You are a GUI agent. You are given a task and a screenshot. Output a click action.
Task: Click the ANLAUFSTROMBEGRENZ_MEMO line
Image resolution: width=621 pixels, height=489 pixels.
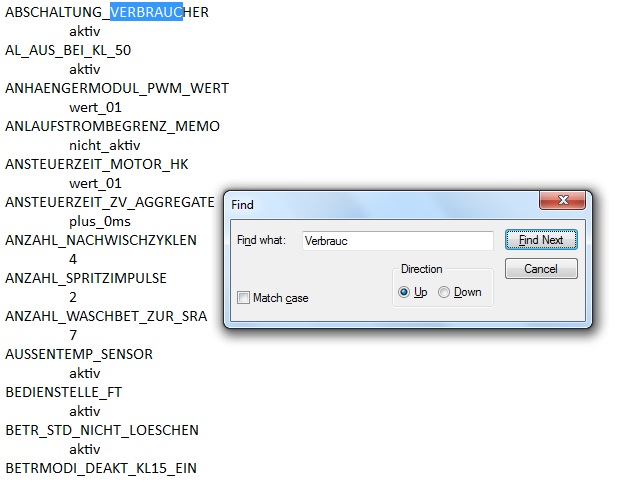(x=112, y=126)
